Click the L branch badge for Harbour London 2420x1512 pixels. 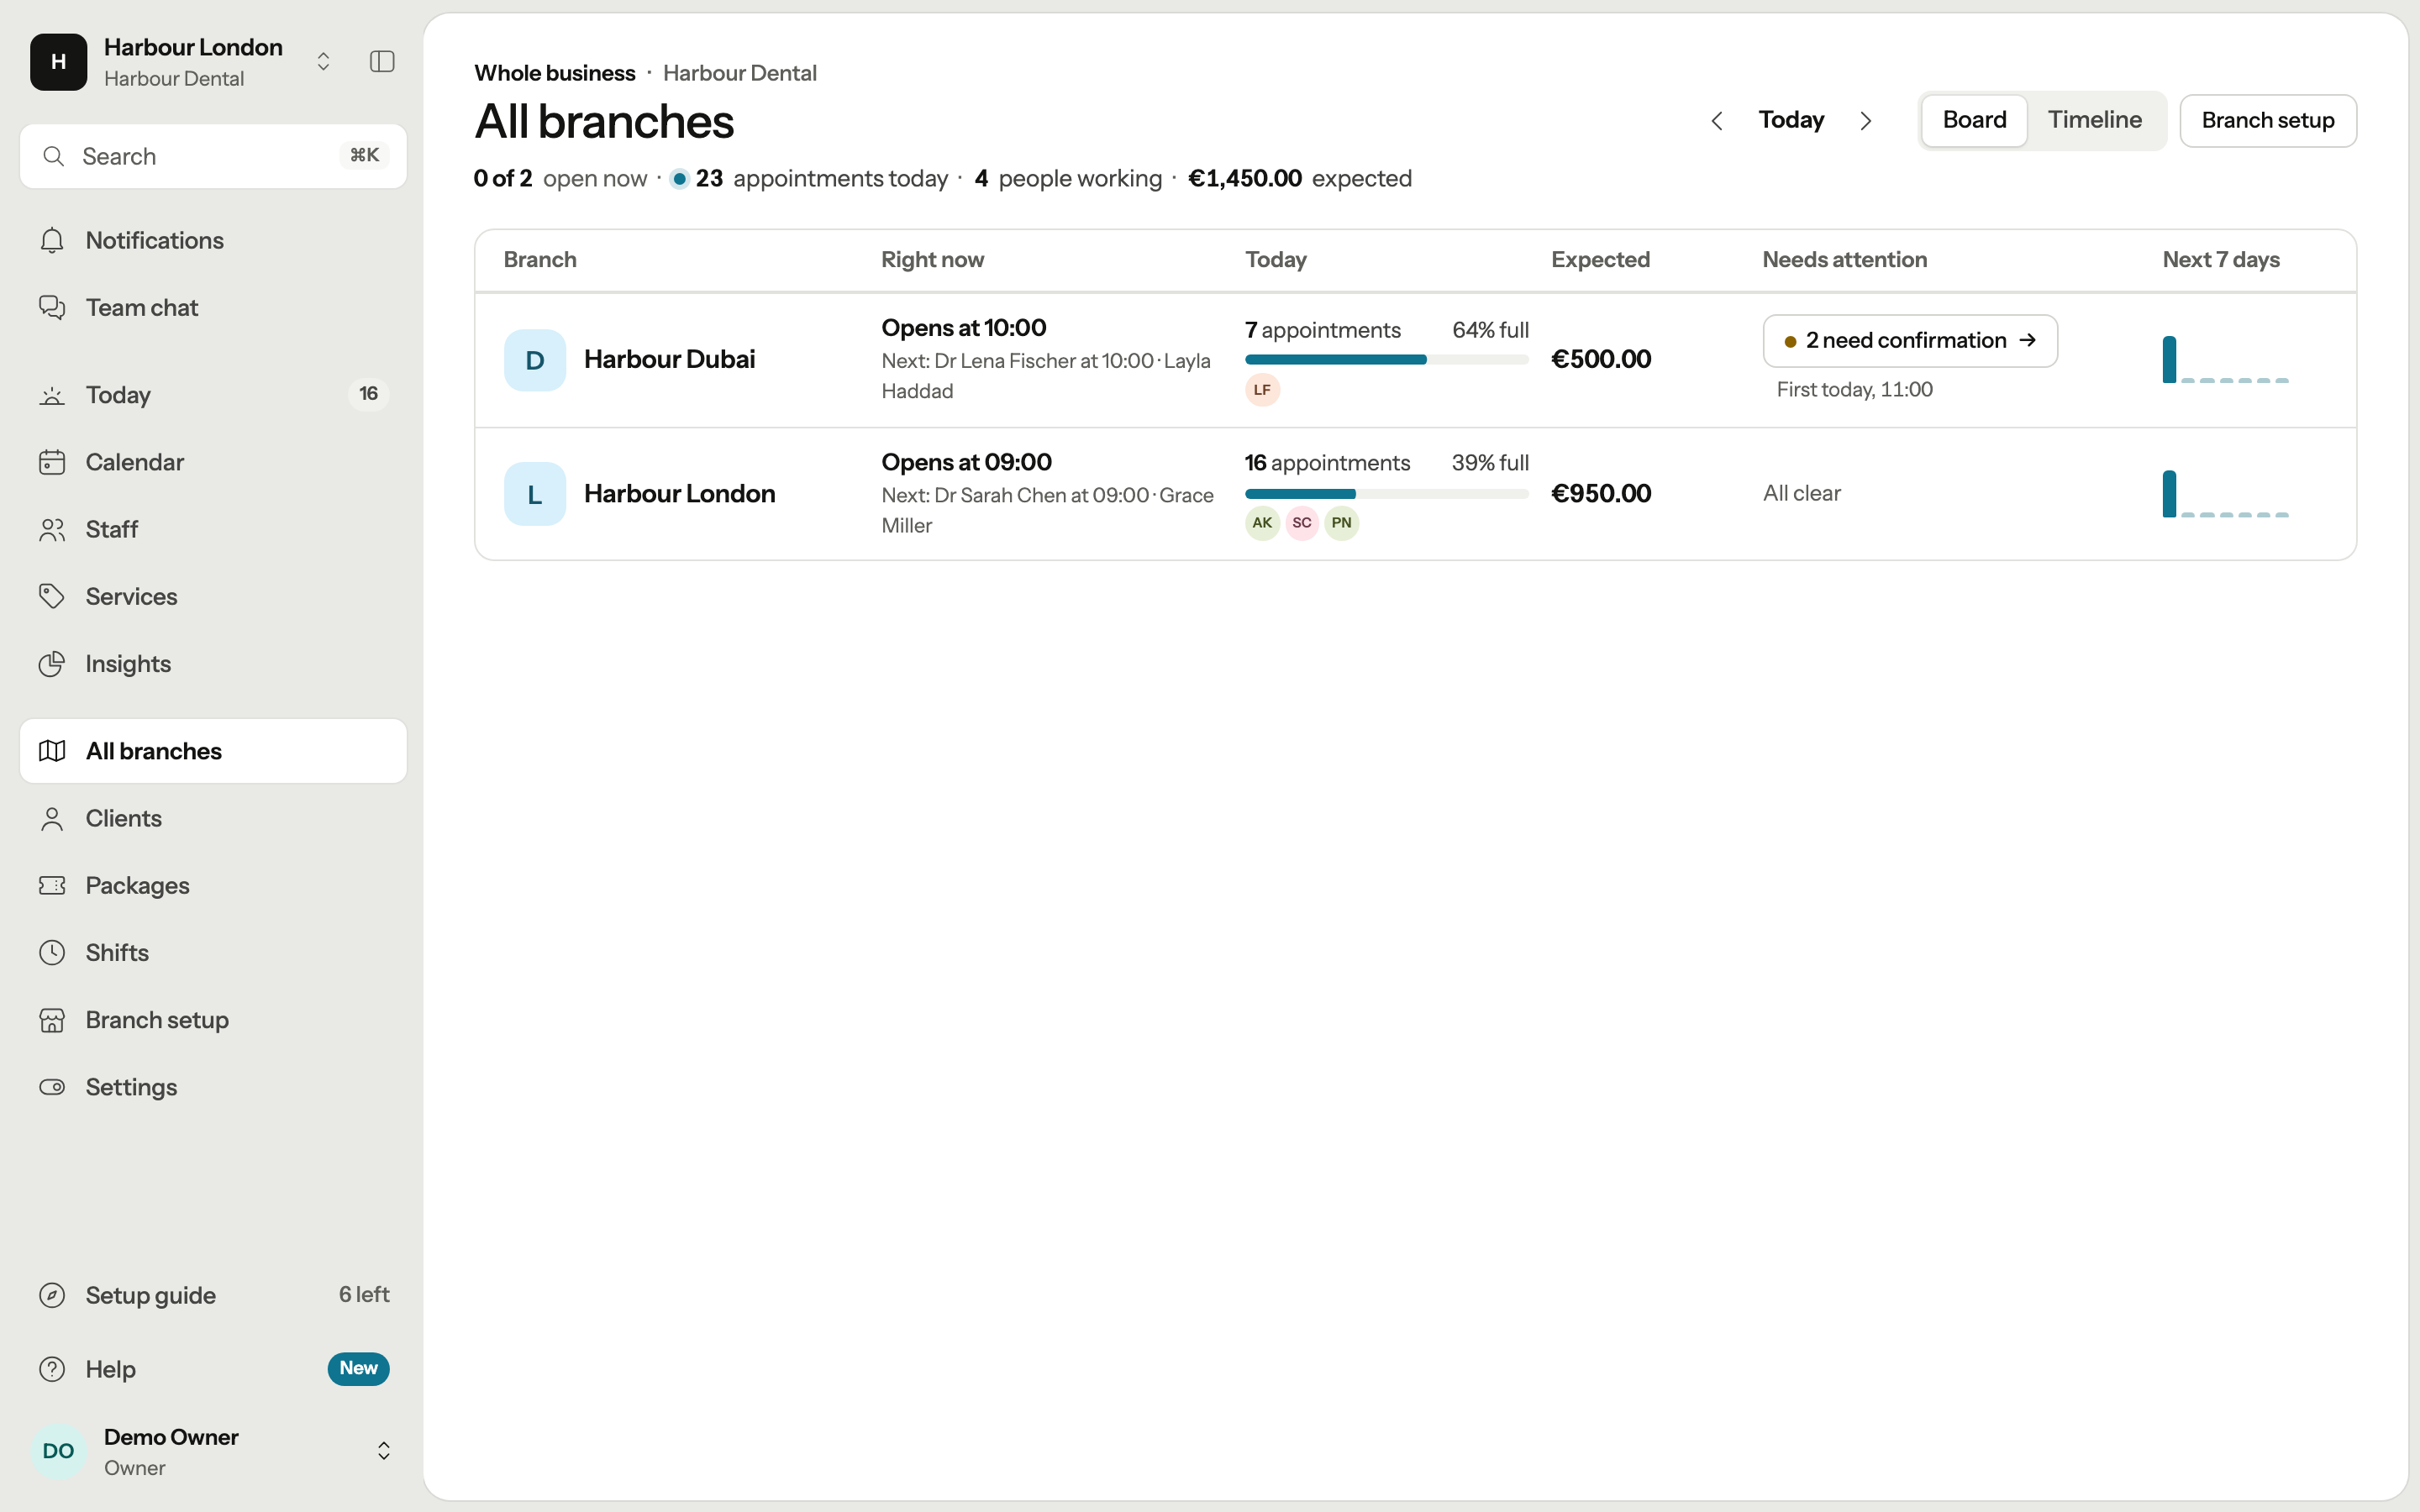click(x=535, y=494)
